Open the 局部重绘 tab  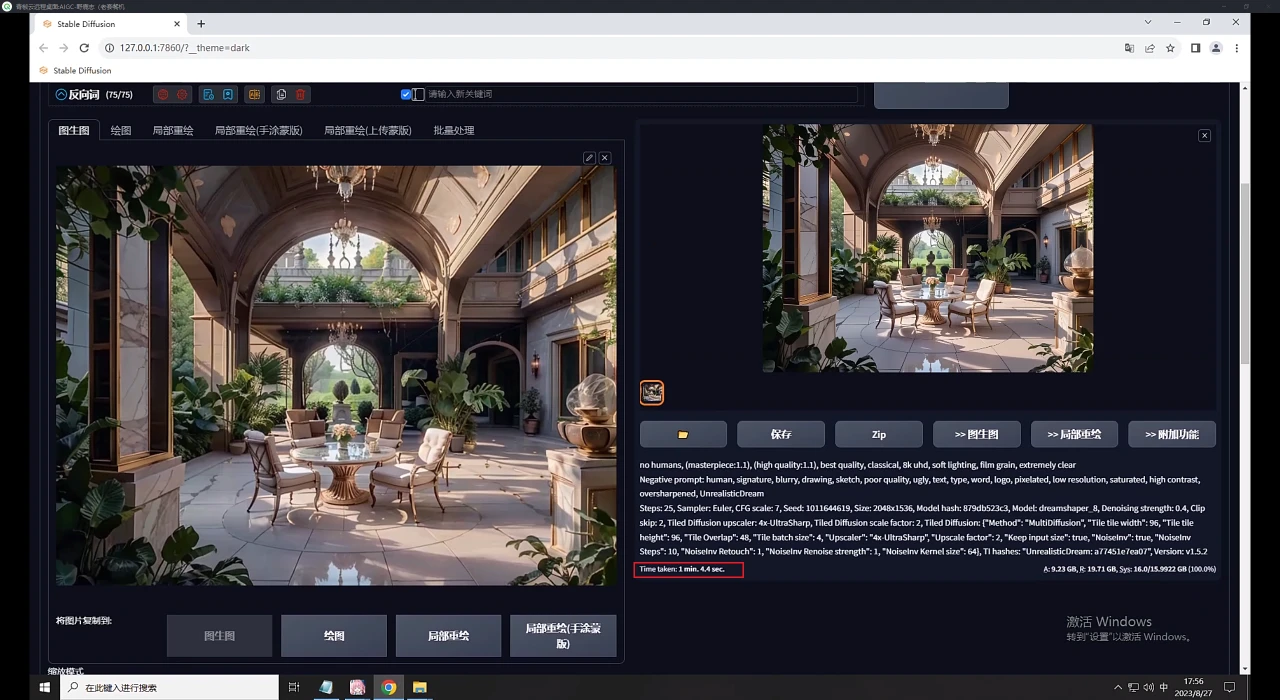[x=173, y=130]
